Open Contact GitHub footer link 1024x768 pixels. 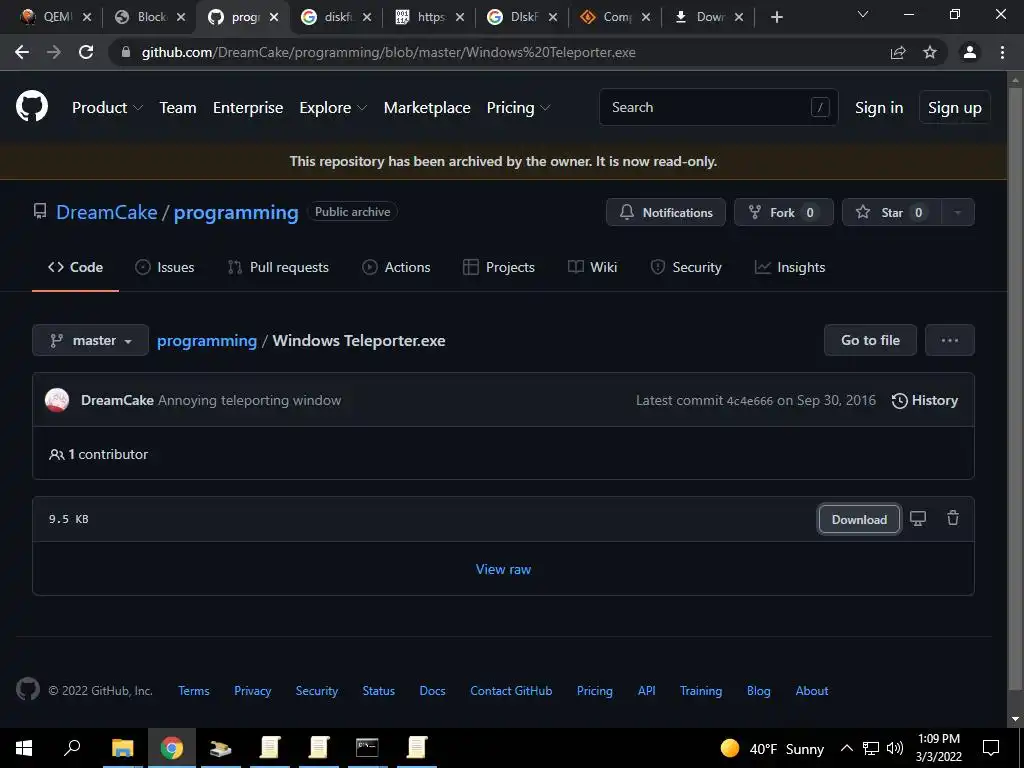511,690
